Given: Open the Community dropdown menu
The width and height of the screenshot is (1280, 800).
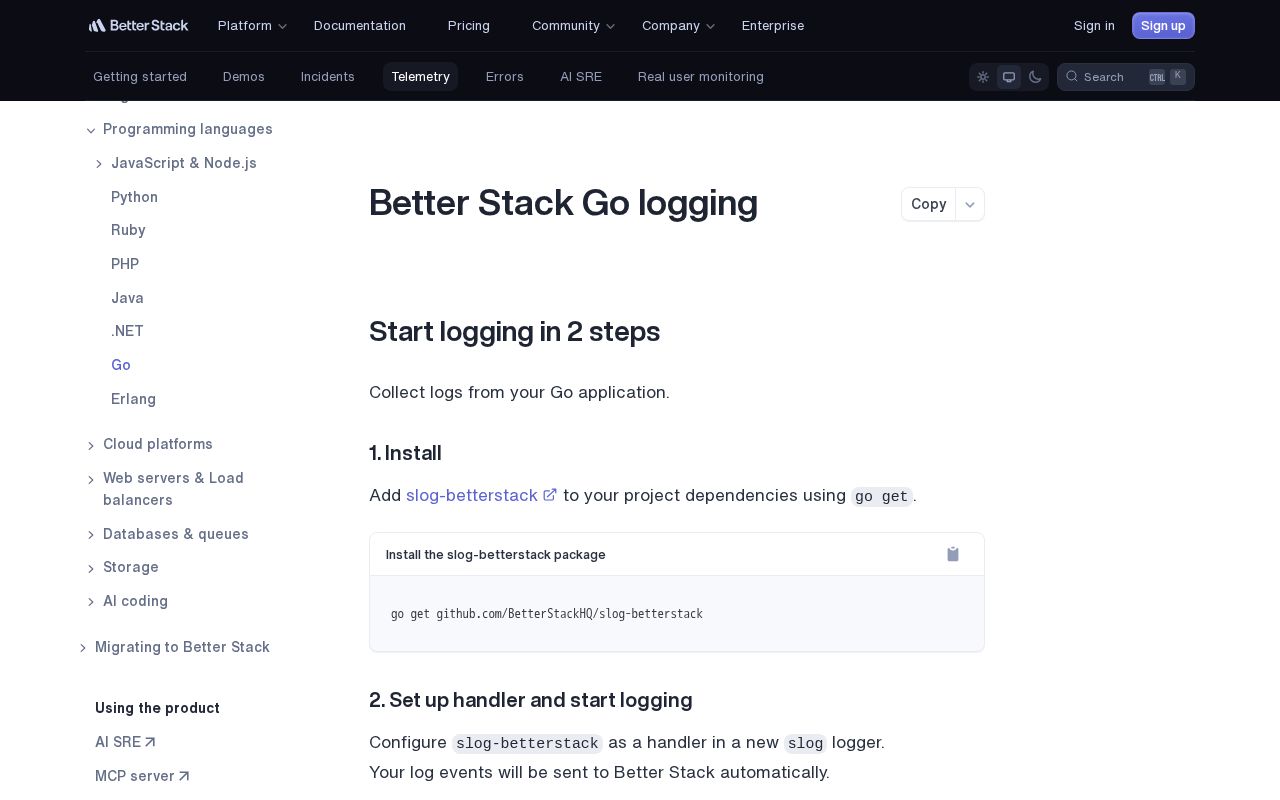Looking at the screenshot, I should pyautogui.click(x=573, y=25).
